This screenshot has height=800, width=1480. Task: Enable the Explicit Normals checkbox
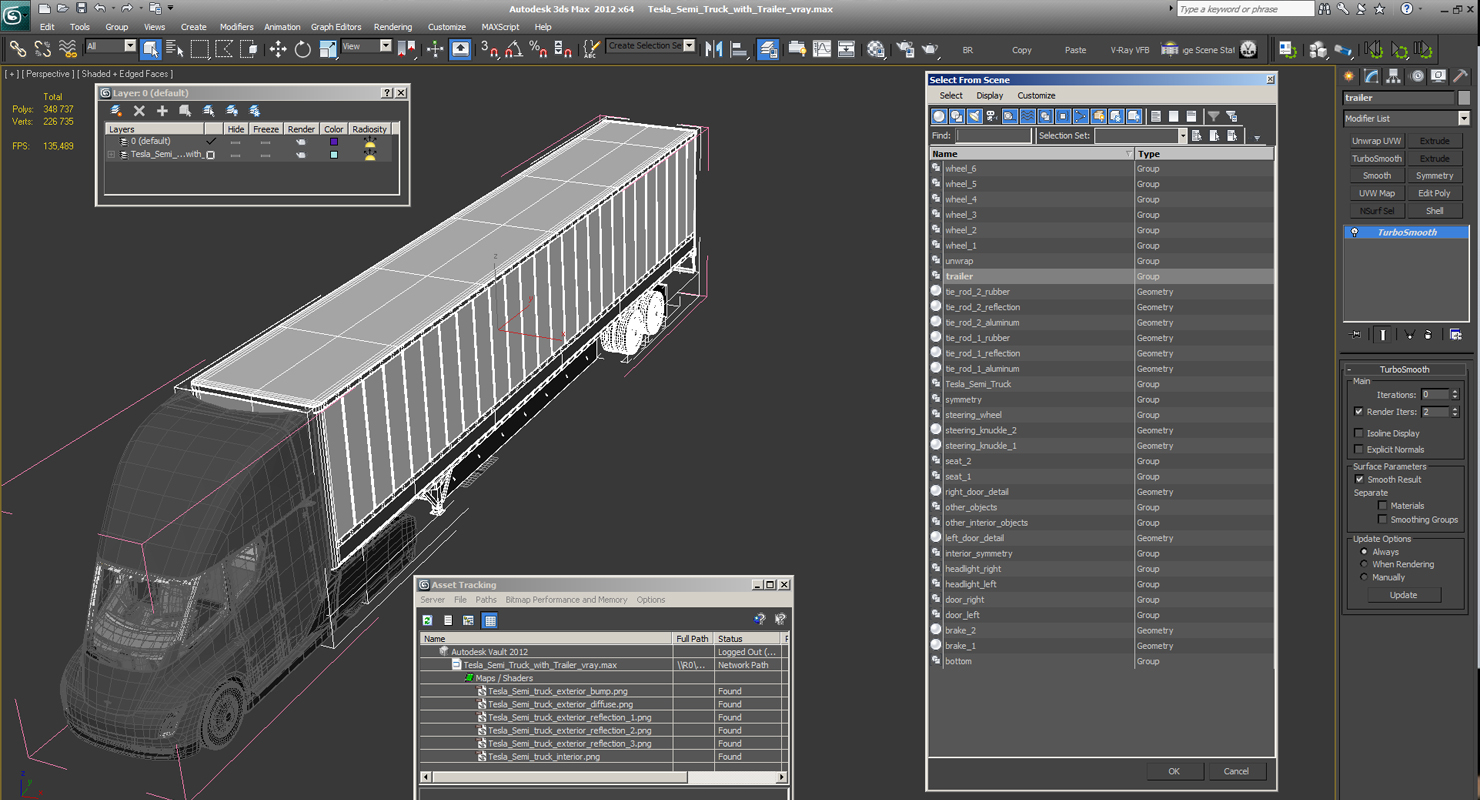pyautogui.click(x=1359, y=449)
